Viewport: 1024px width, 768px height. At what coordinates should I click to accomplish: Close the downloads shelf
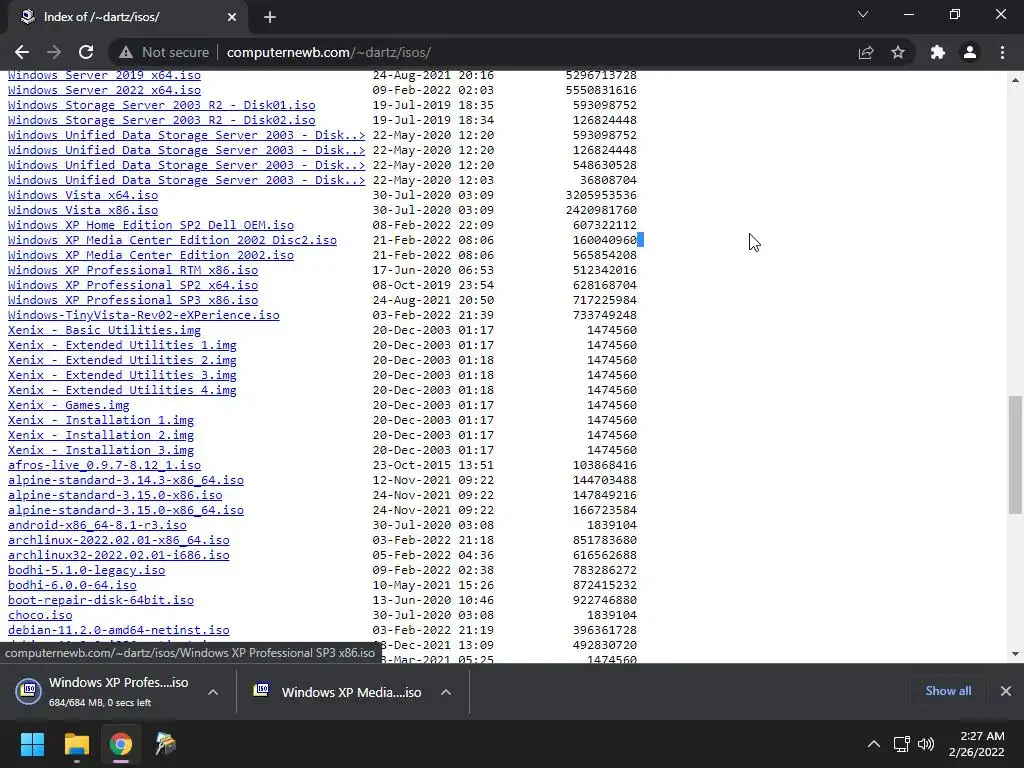pyautogui.click(x=1006, y=691)
